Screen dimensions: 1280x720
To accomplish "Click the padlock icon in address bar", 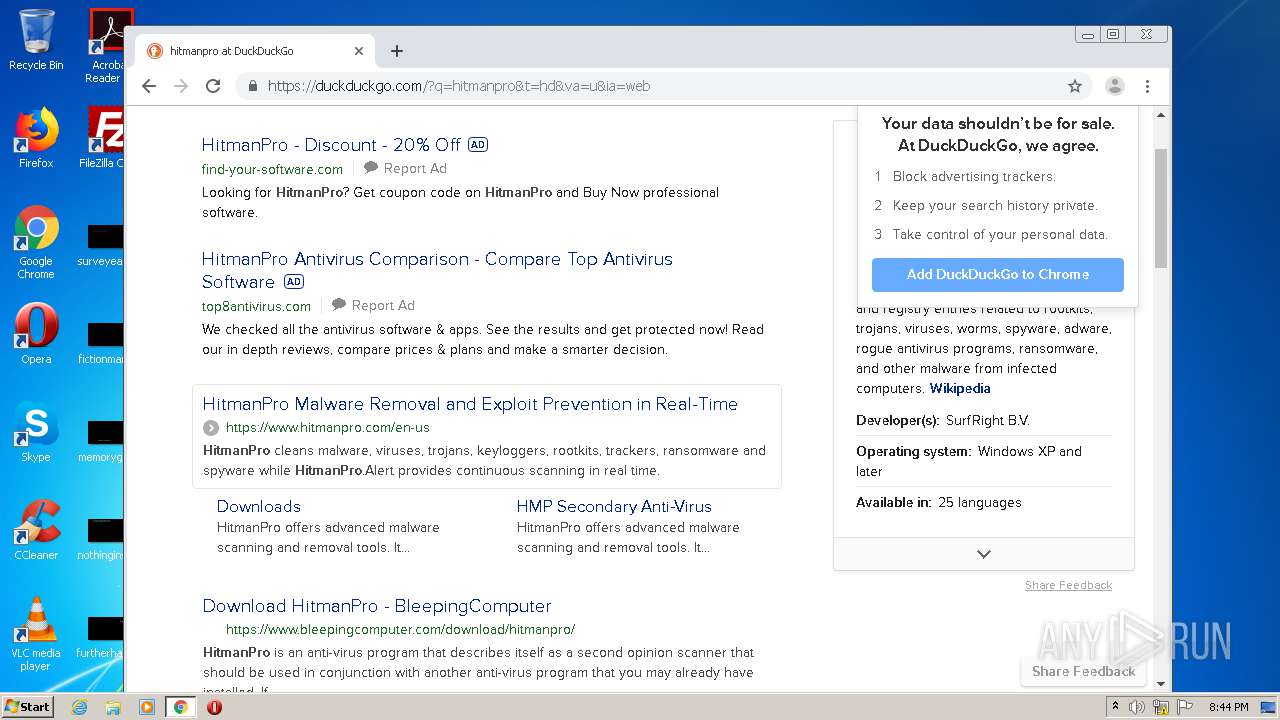I will point(253,86).
